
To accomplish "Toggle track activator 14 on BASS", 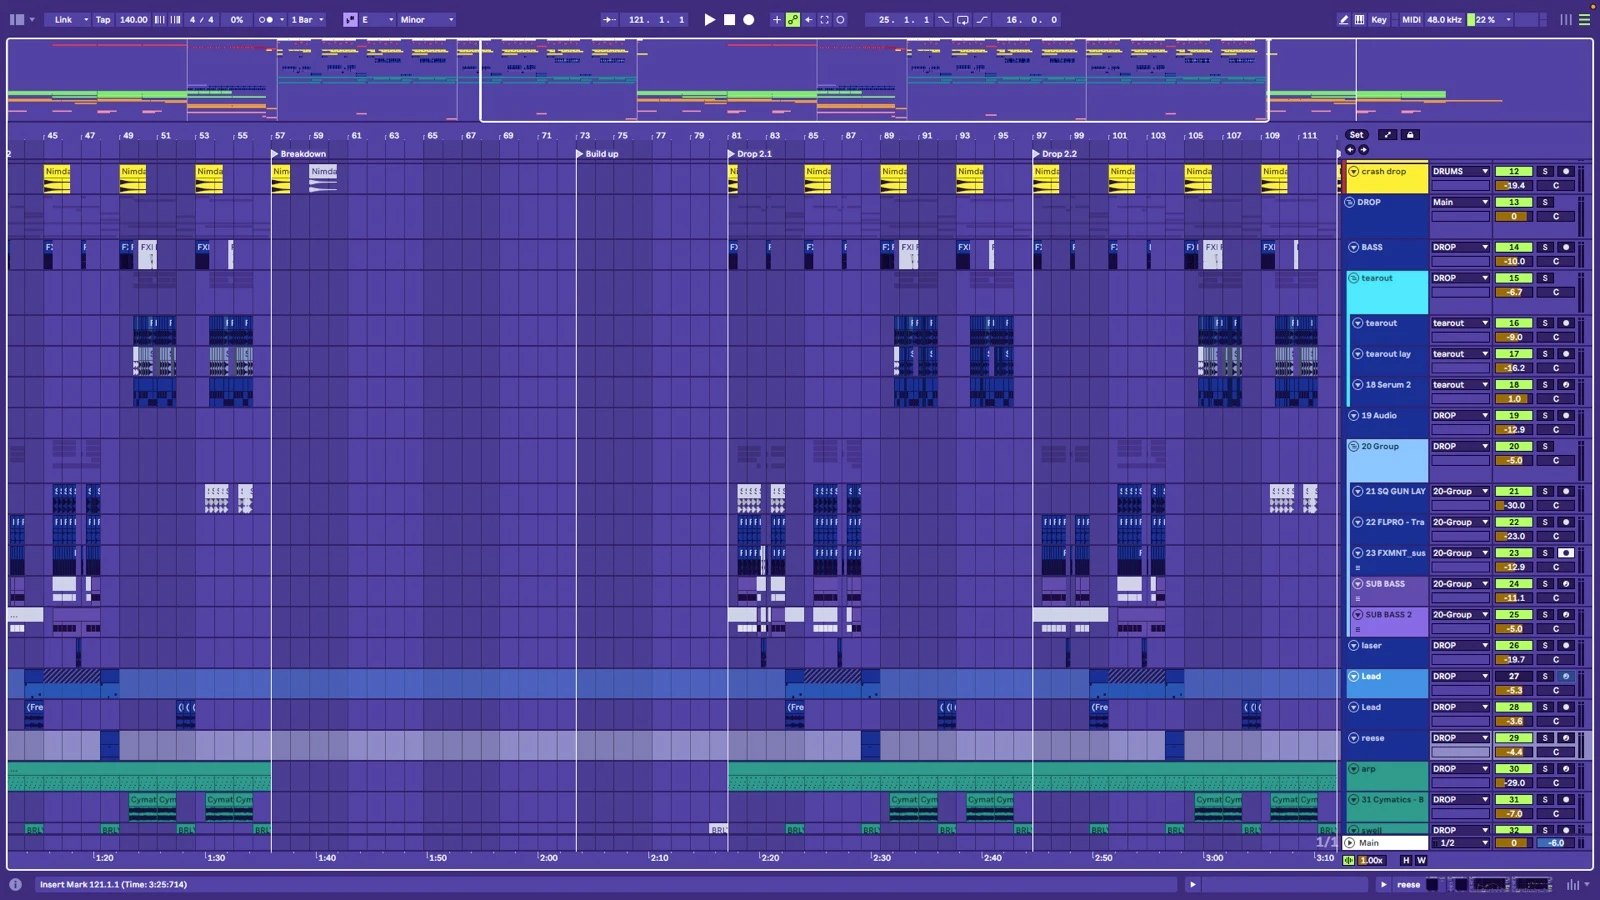I will 1514,247.
